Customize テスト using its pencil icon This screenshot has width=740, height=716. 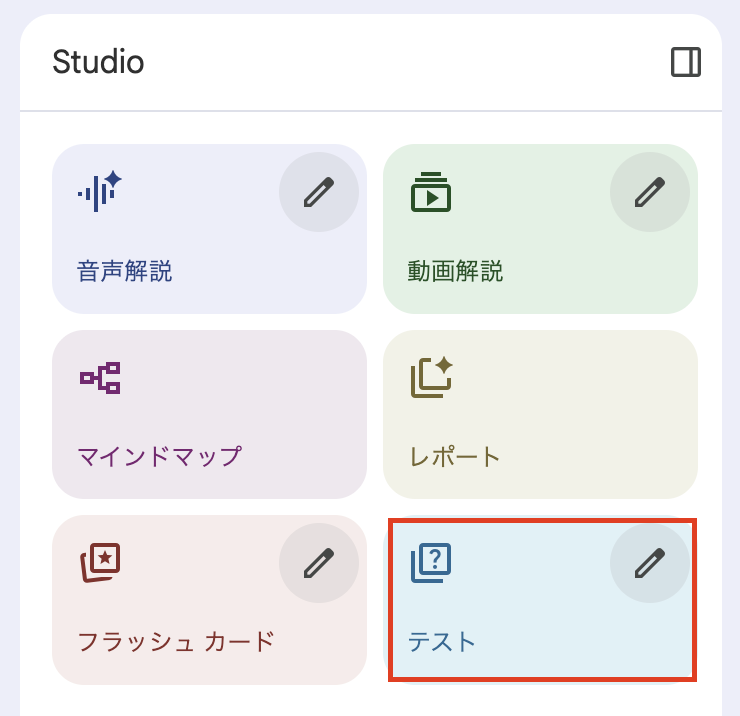point(650,563)
